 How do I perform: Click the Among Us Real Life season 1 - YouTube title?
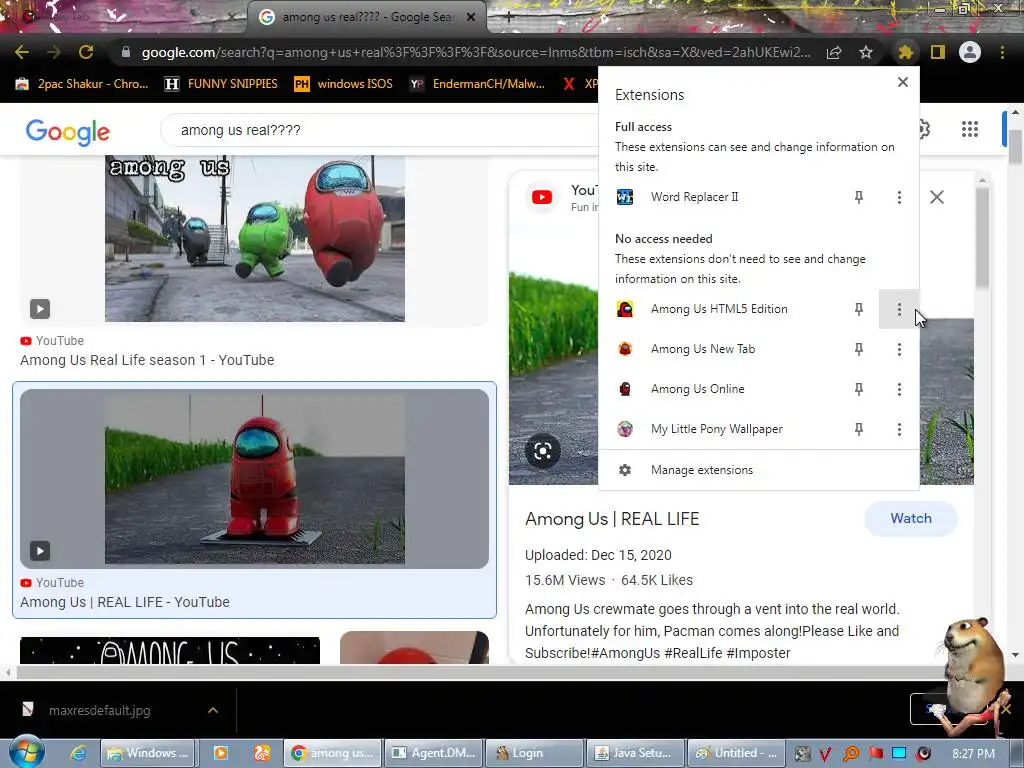click(147, 360)
